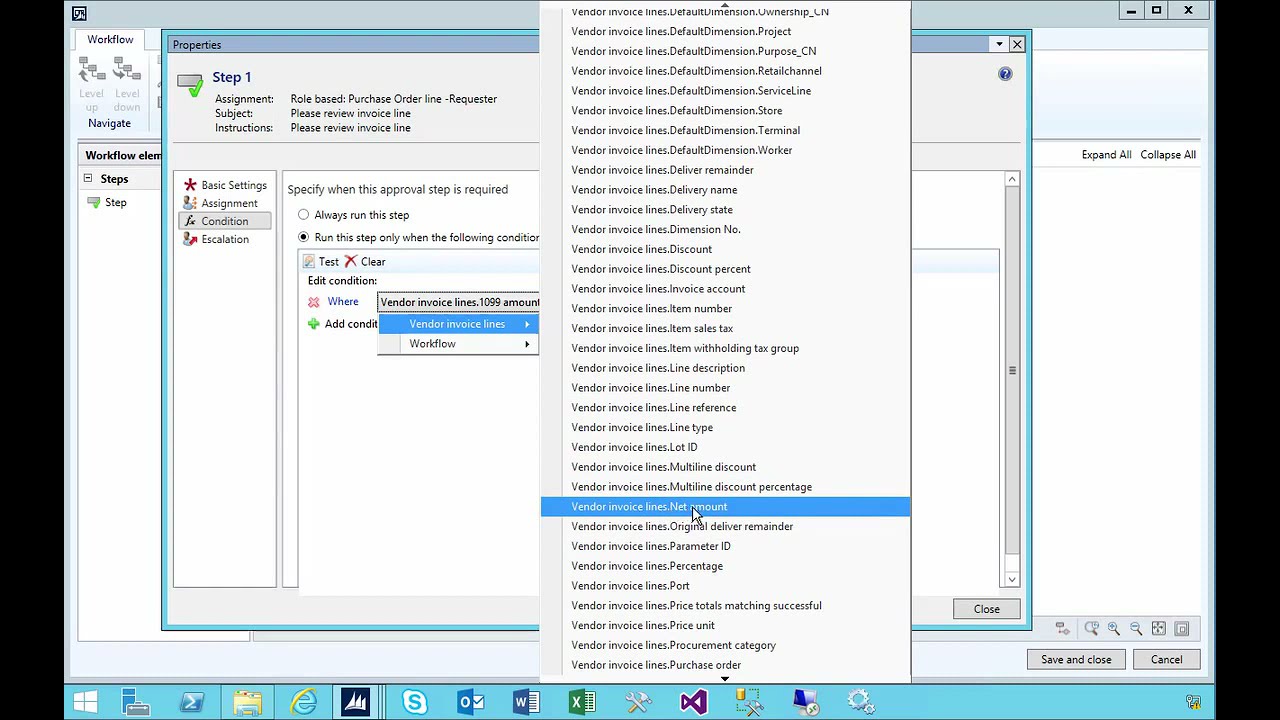Open the Properties title bar dropdown arrow
The height and width of the screenshot is (720, 1280).
tap(999, 44)
